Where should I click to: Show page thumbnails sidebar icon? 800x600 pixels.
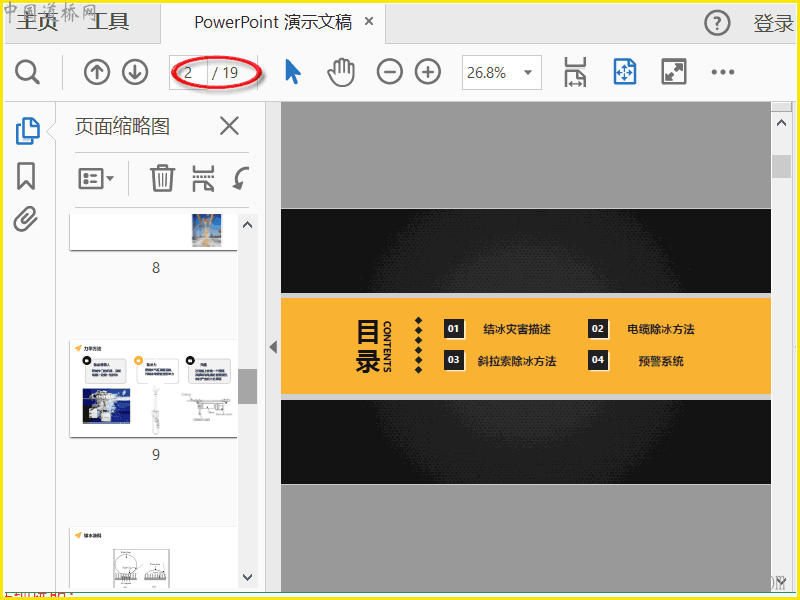point(28,131)
